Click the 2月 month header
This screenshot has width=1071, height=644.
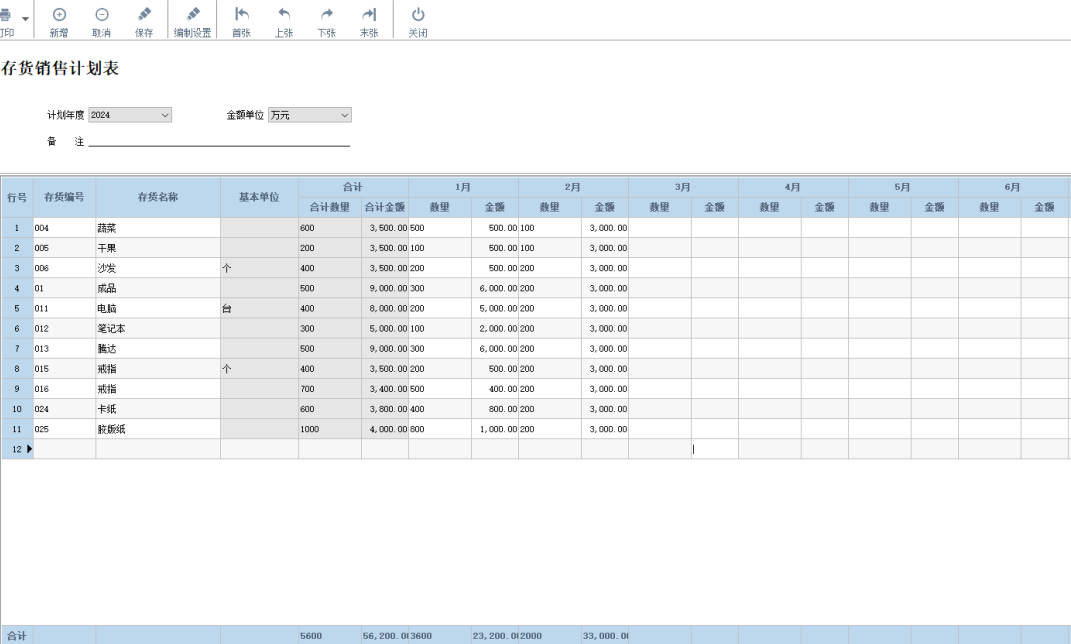[x=573, y=187]
